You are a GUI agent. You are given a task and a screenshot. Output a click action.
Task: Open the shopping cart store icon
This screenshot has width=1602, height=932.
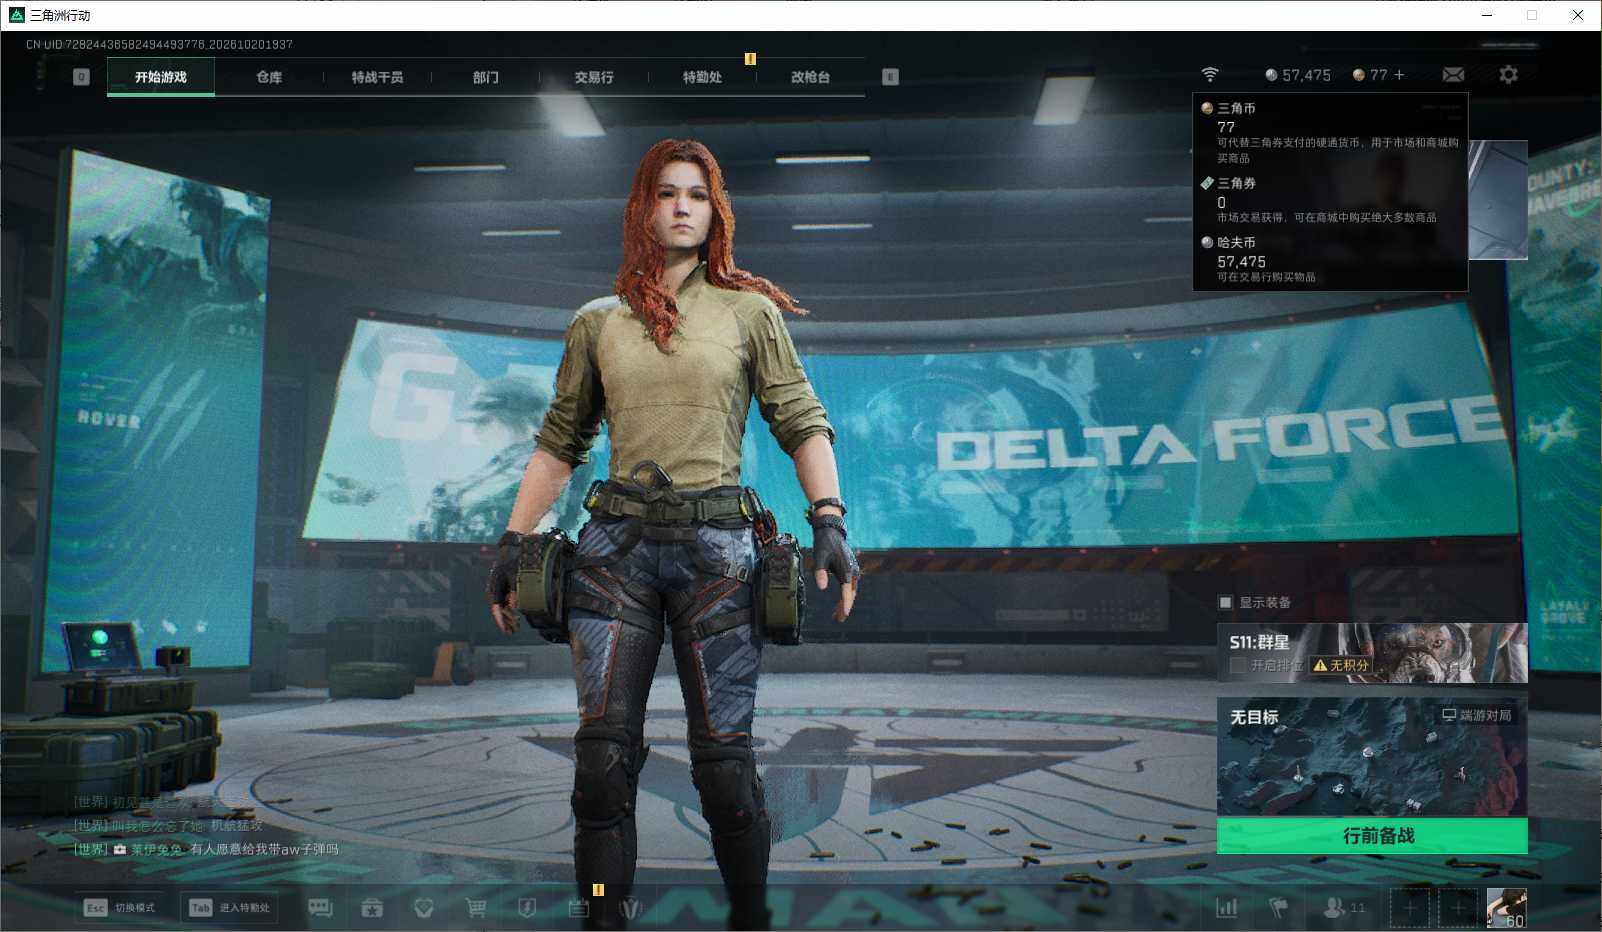point(476,908)
